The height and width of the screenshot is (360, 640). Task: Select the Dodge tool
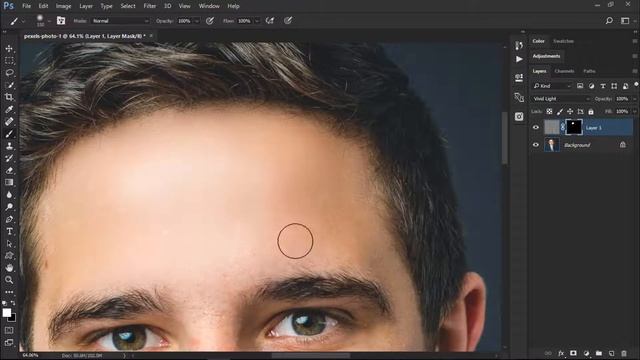tap(9, 207)
